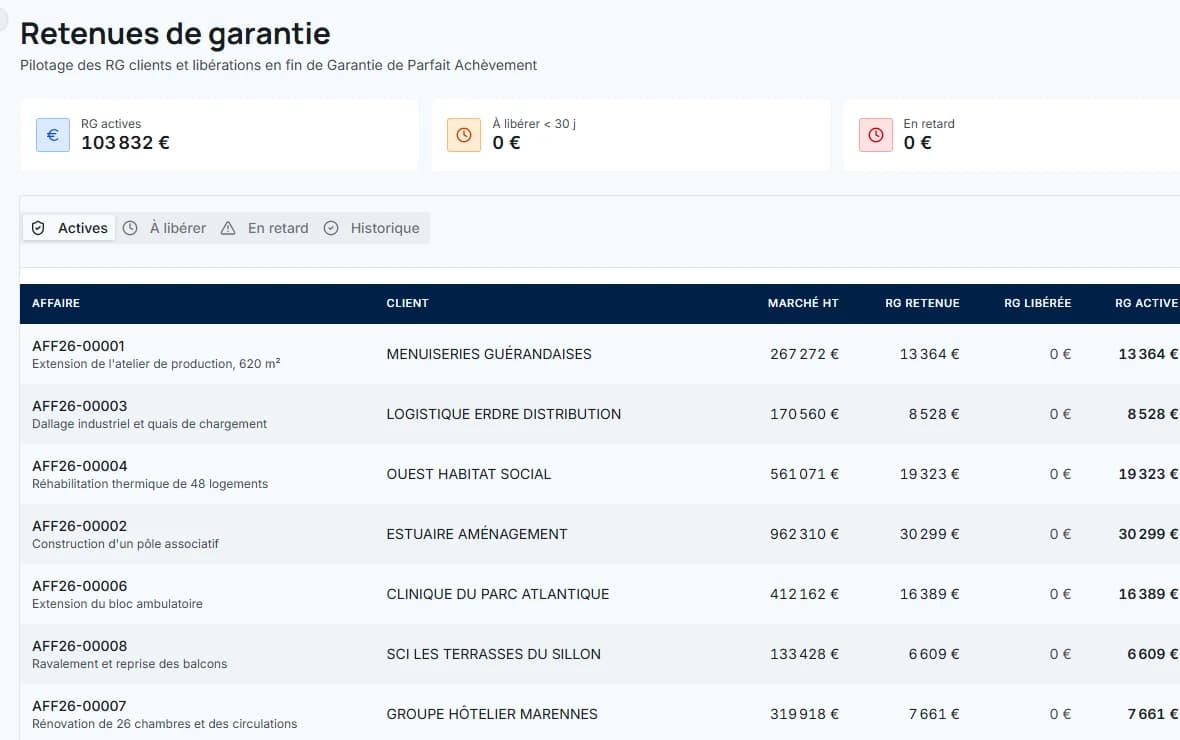Image resolution: width=1180 pixels, height=740 pixels.
Task: Select client MENUISERIES GUÉRANDAISES
Action: pos(489,355)
